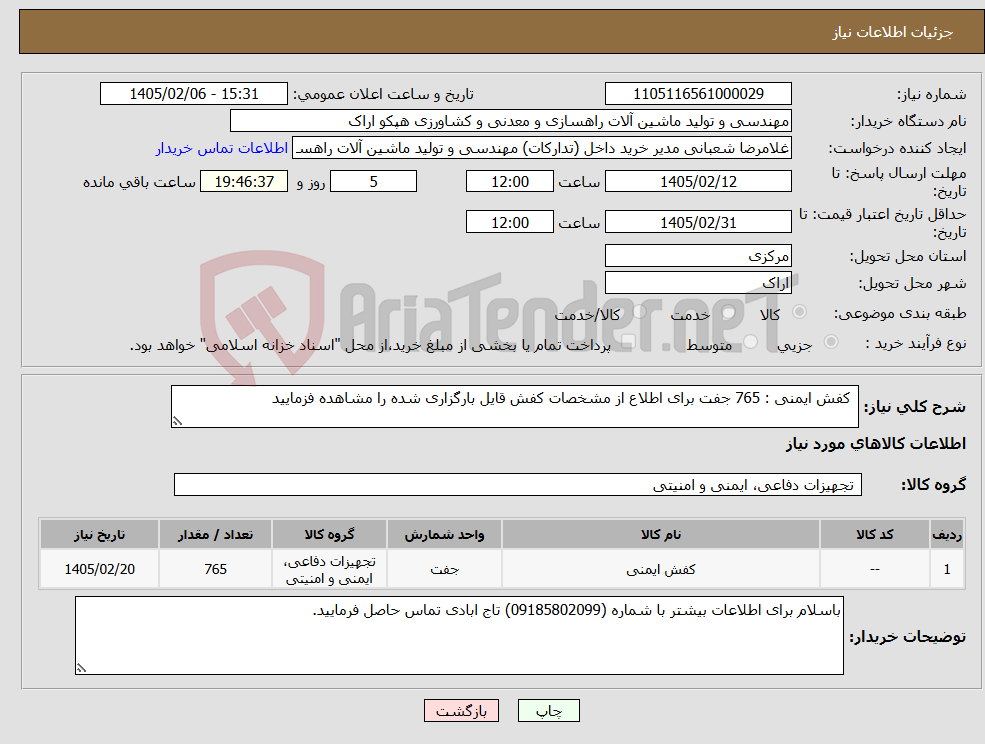
Task: Click the delivery province field مرکزی
Action: [x=698, y=256]
